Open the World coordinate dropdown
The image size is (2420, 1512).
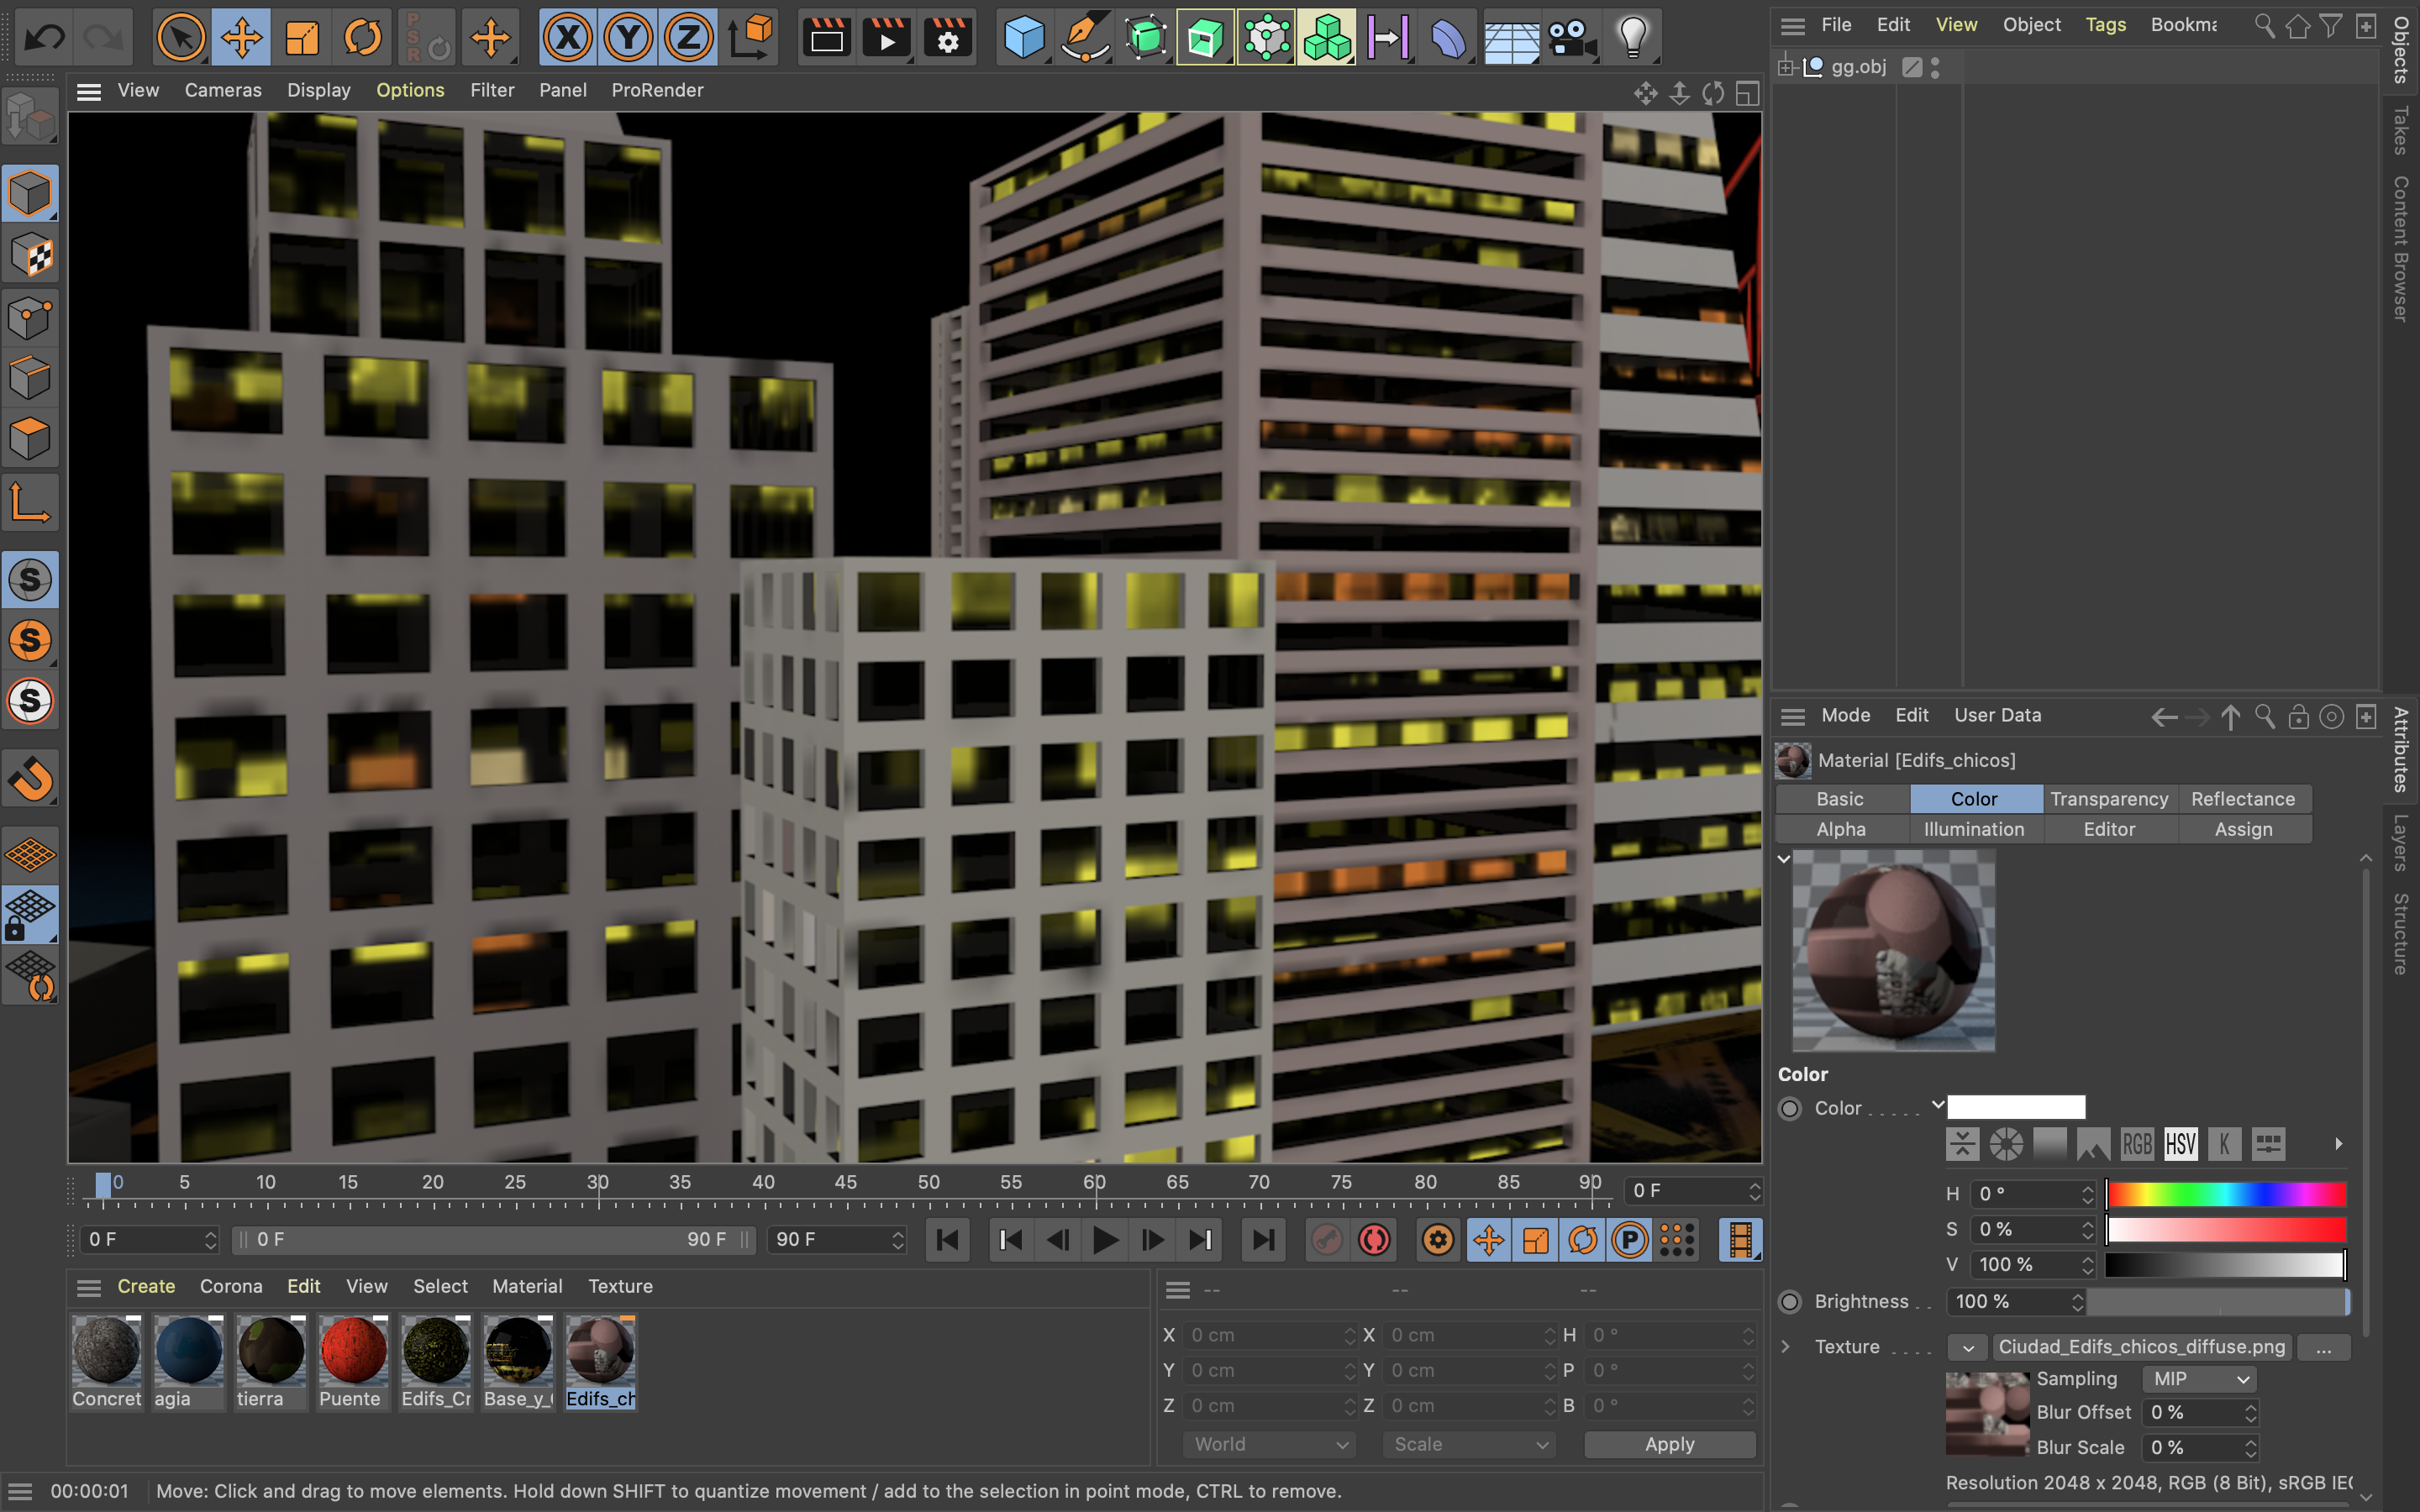click(x=1270, y=1444)
